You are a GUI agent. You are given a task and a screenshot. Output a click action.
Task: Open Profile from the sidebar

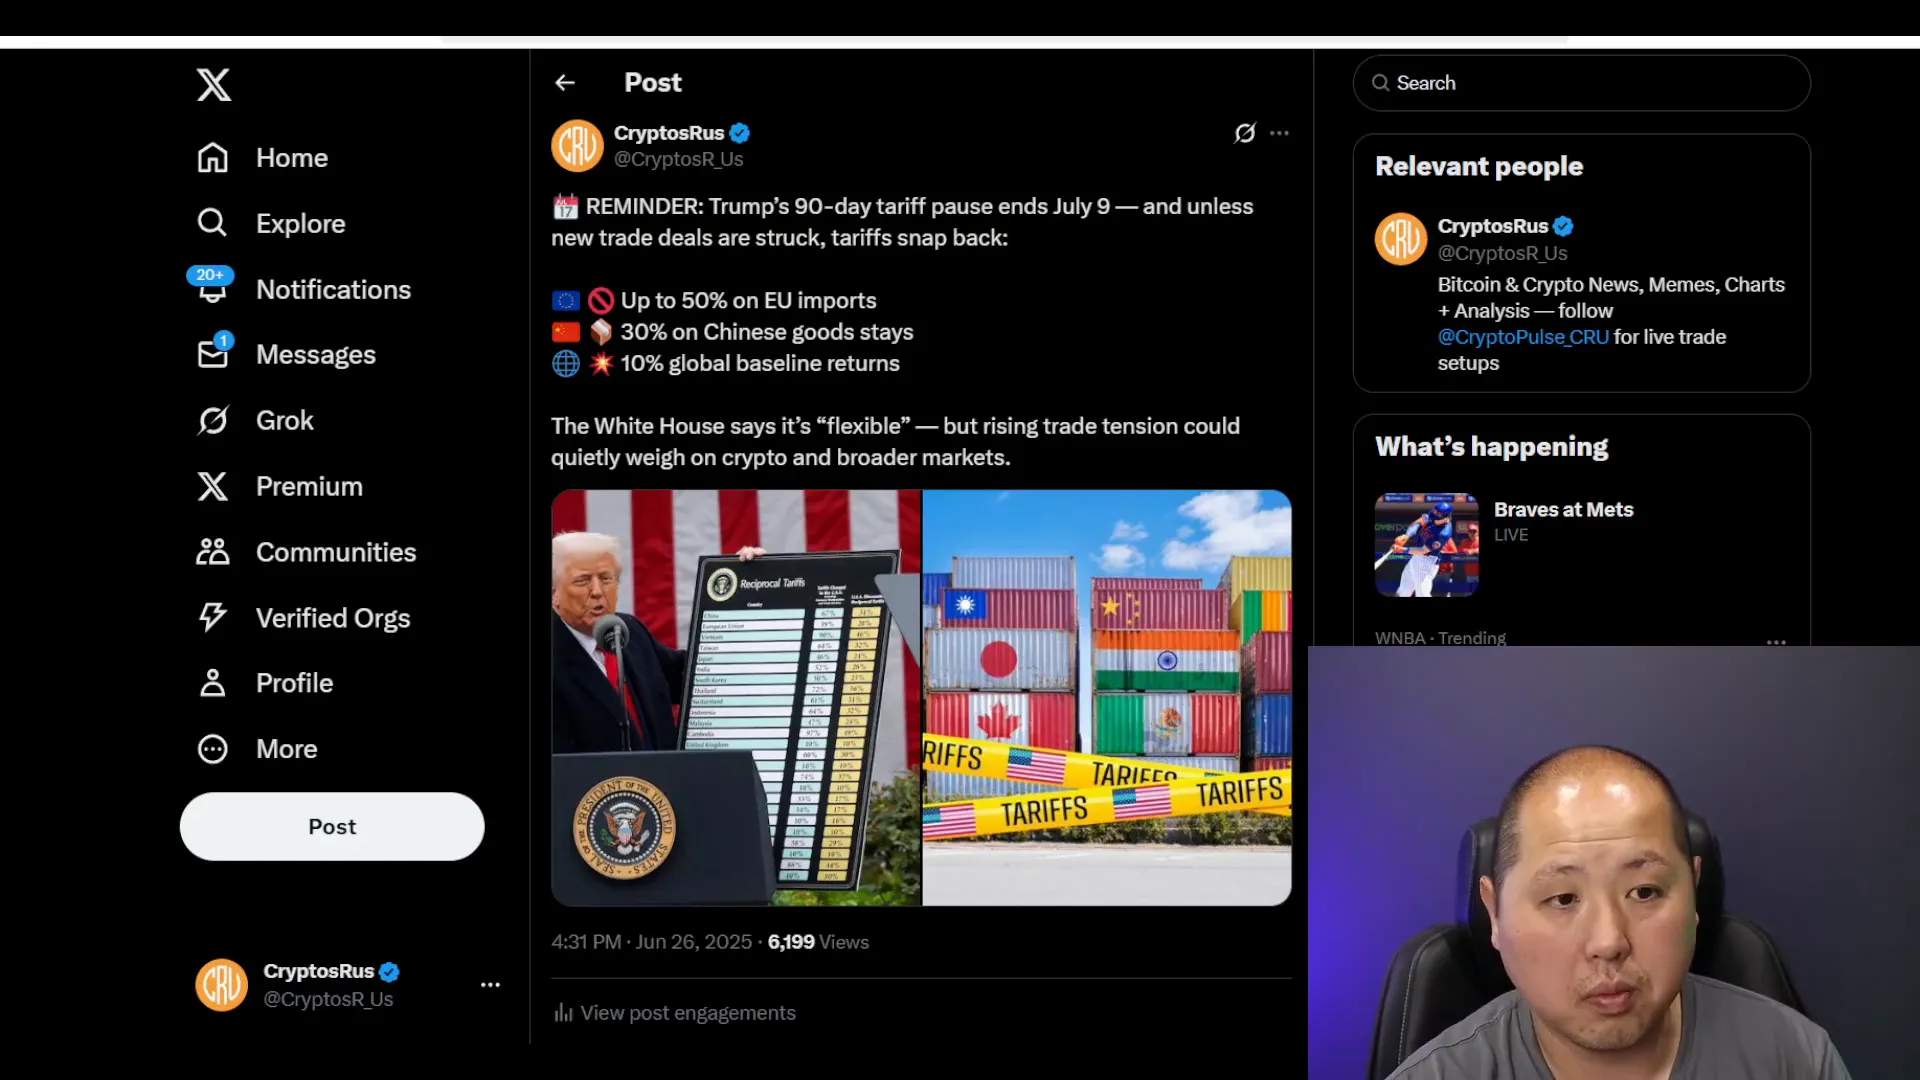pos(265,683)
